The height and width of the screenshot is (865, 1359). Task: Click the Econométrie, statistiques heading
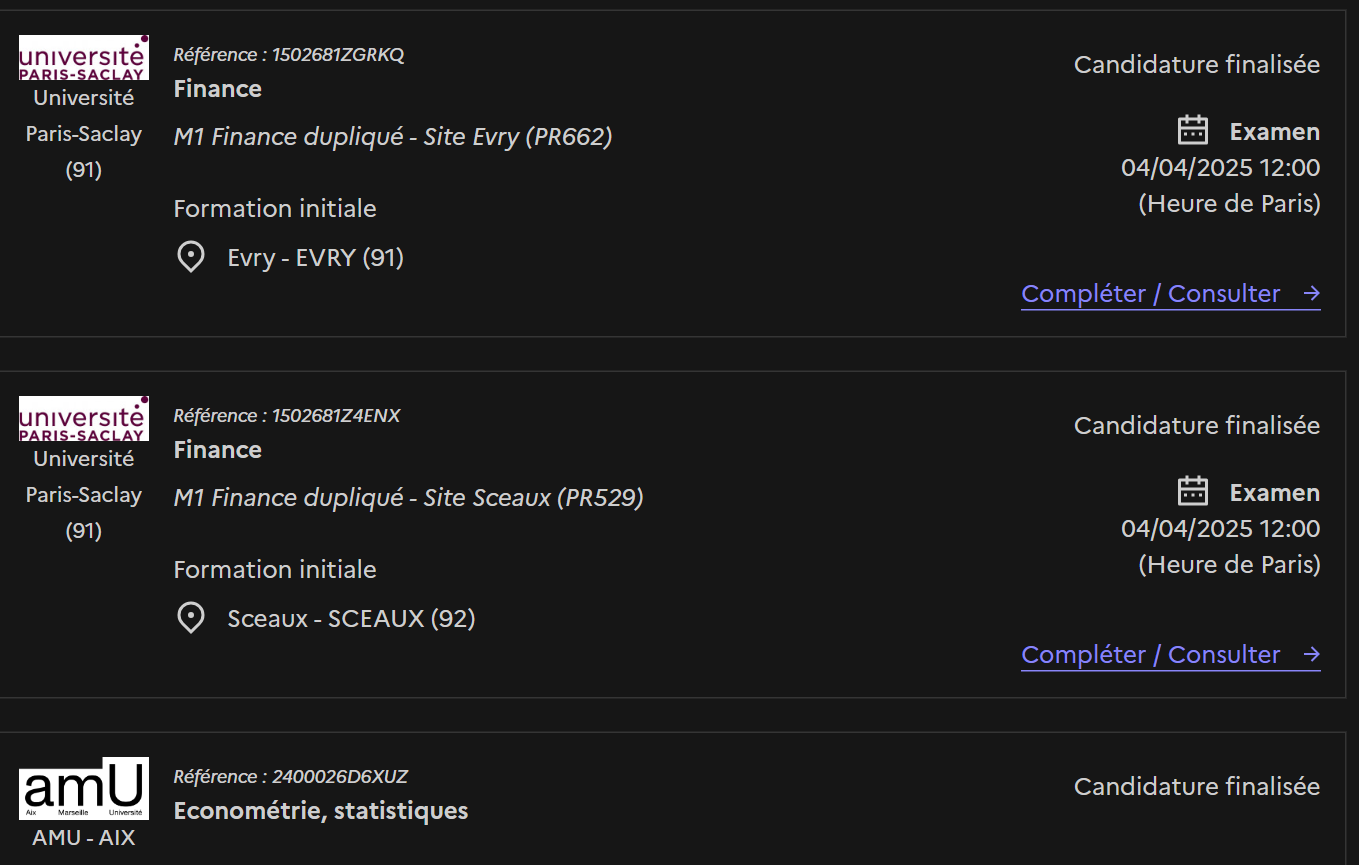point(321,811)
